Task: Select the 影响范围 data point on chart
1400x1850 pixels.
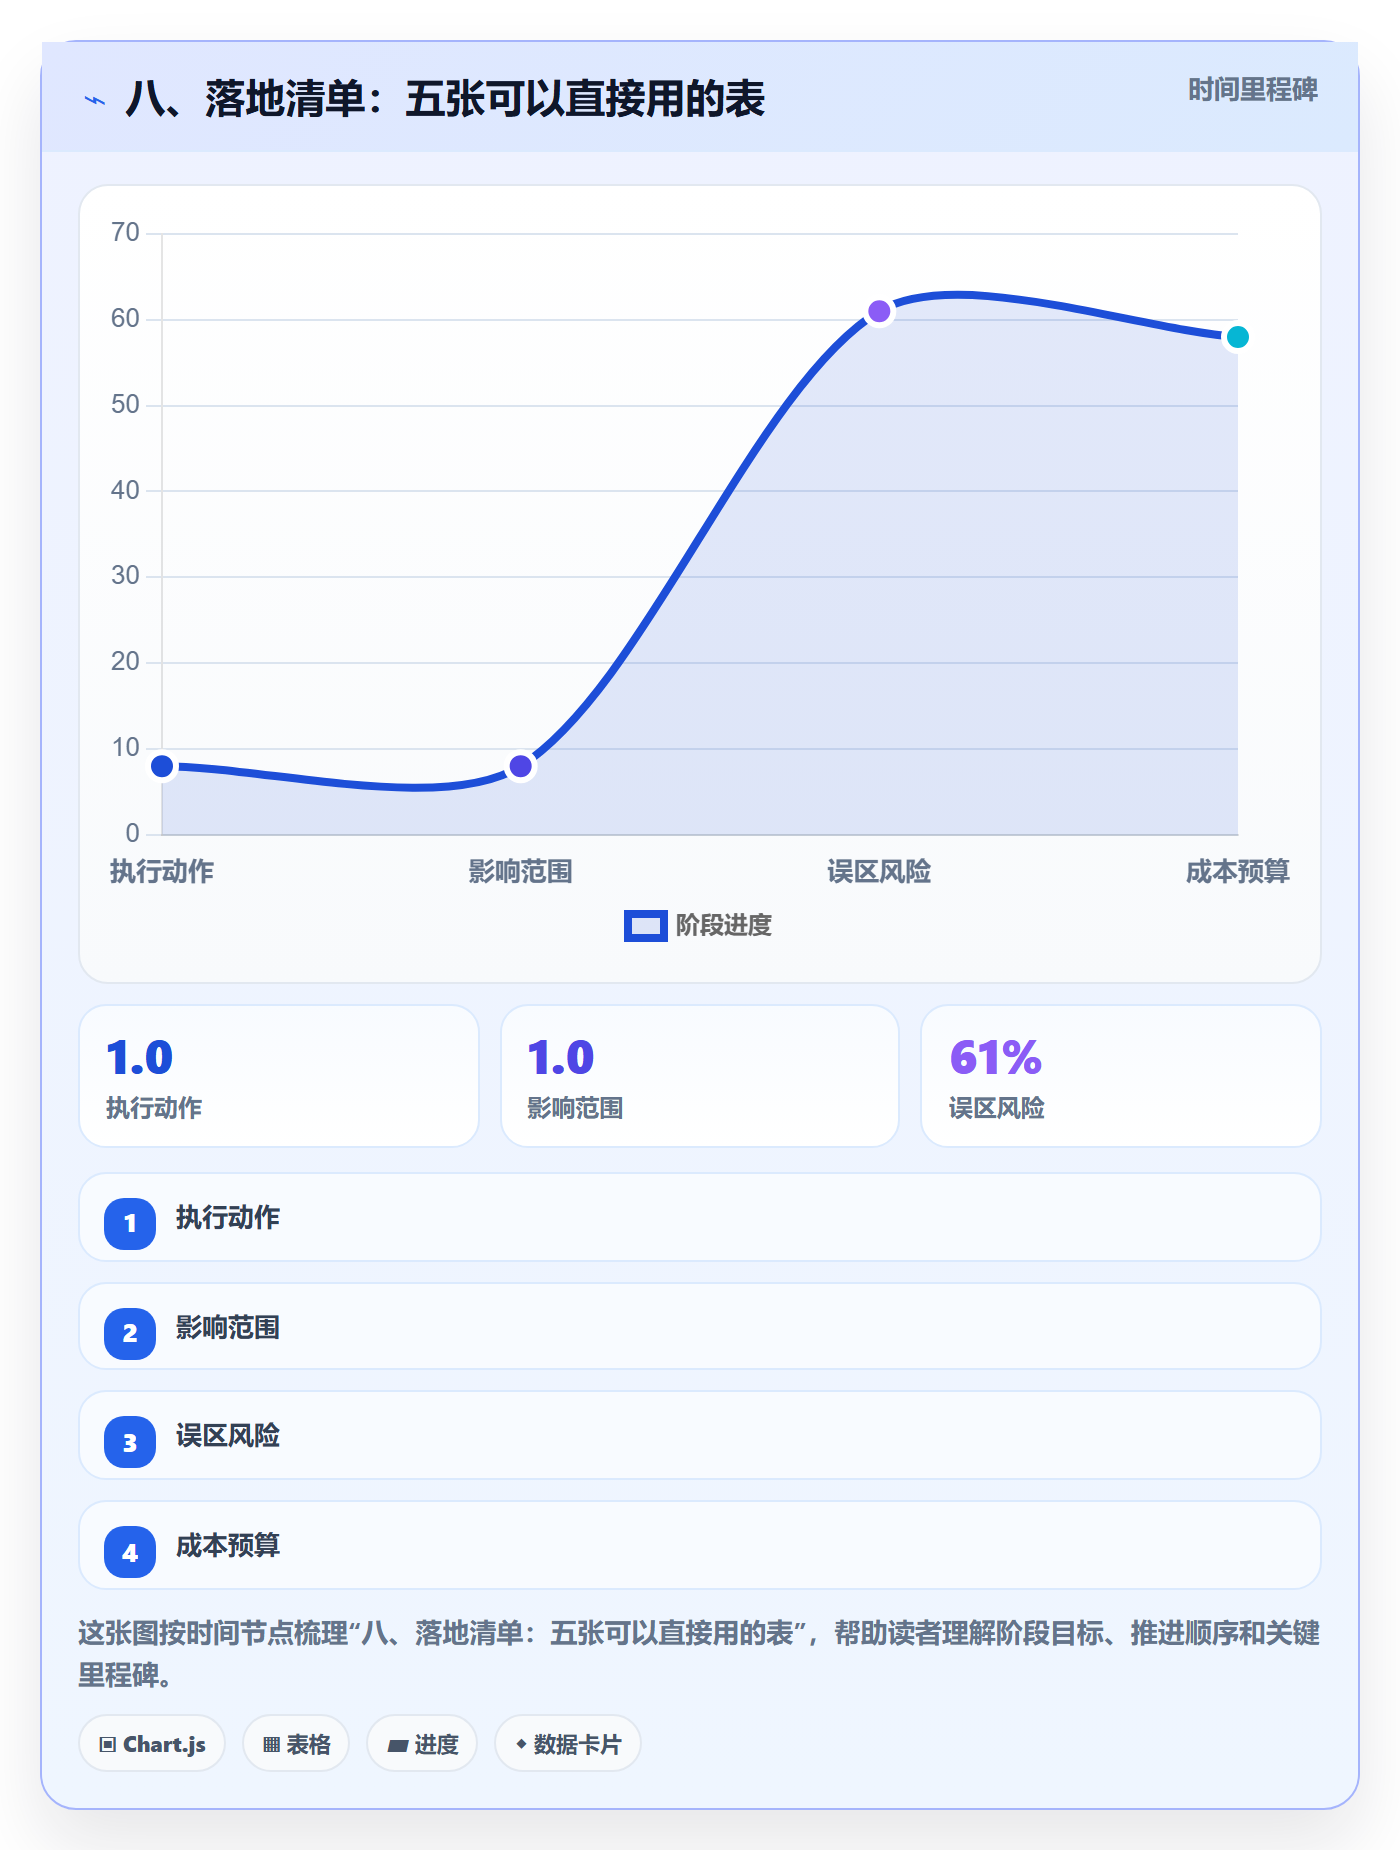Action: (x=520, y=767)
